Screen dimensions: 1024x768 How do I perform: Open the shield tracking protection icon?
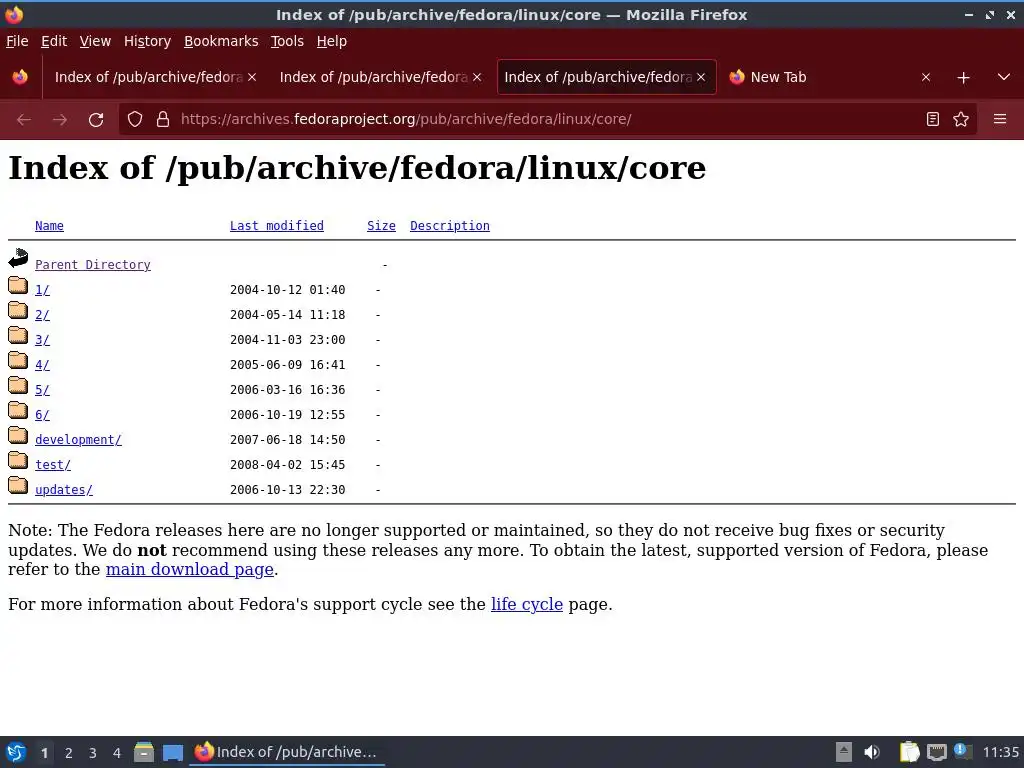tap(135, 120)
